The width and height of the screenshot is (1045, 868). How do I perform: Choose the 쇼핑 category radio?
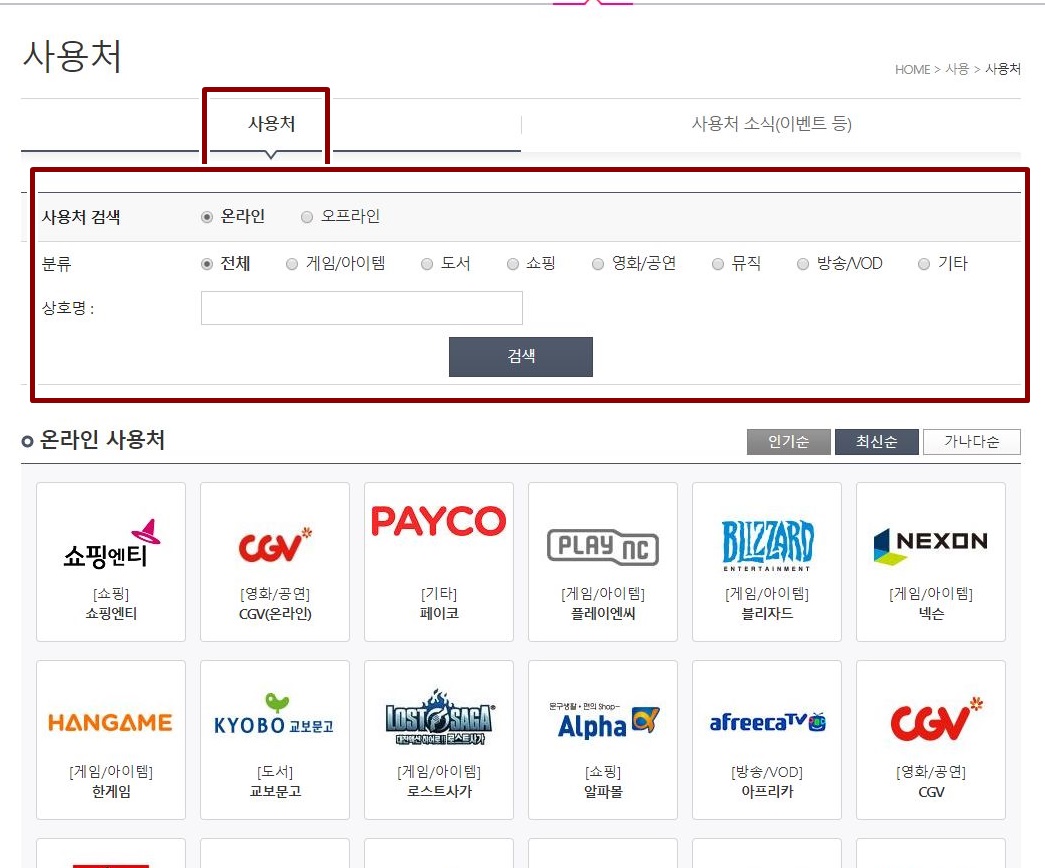coord(513,264)
